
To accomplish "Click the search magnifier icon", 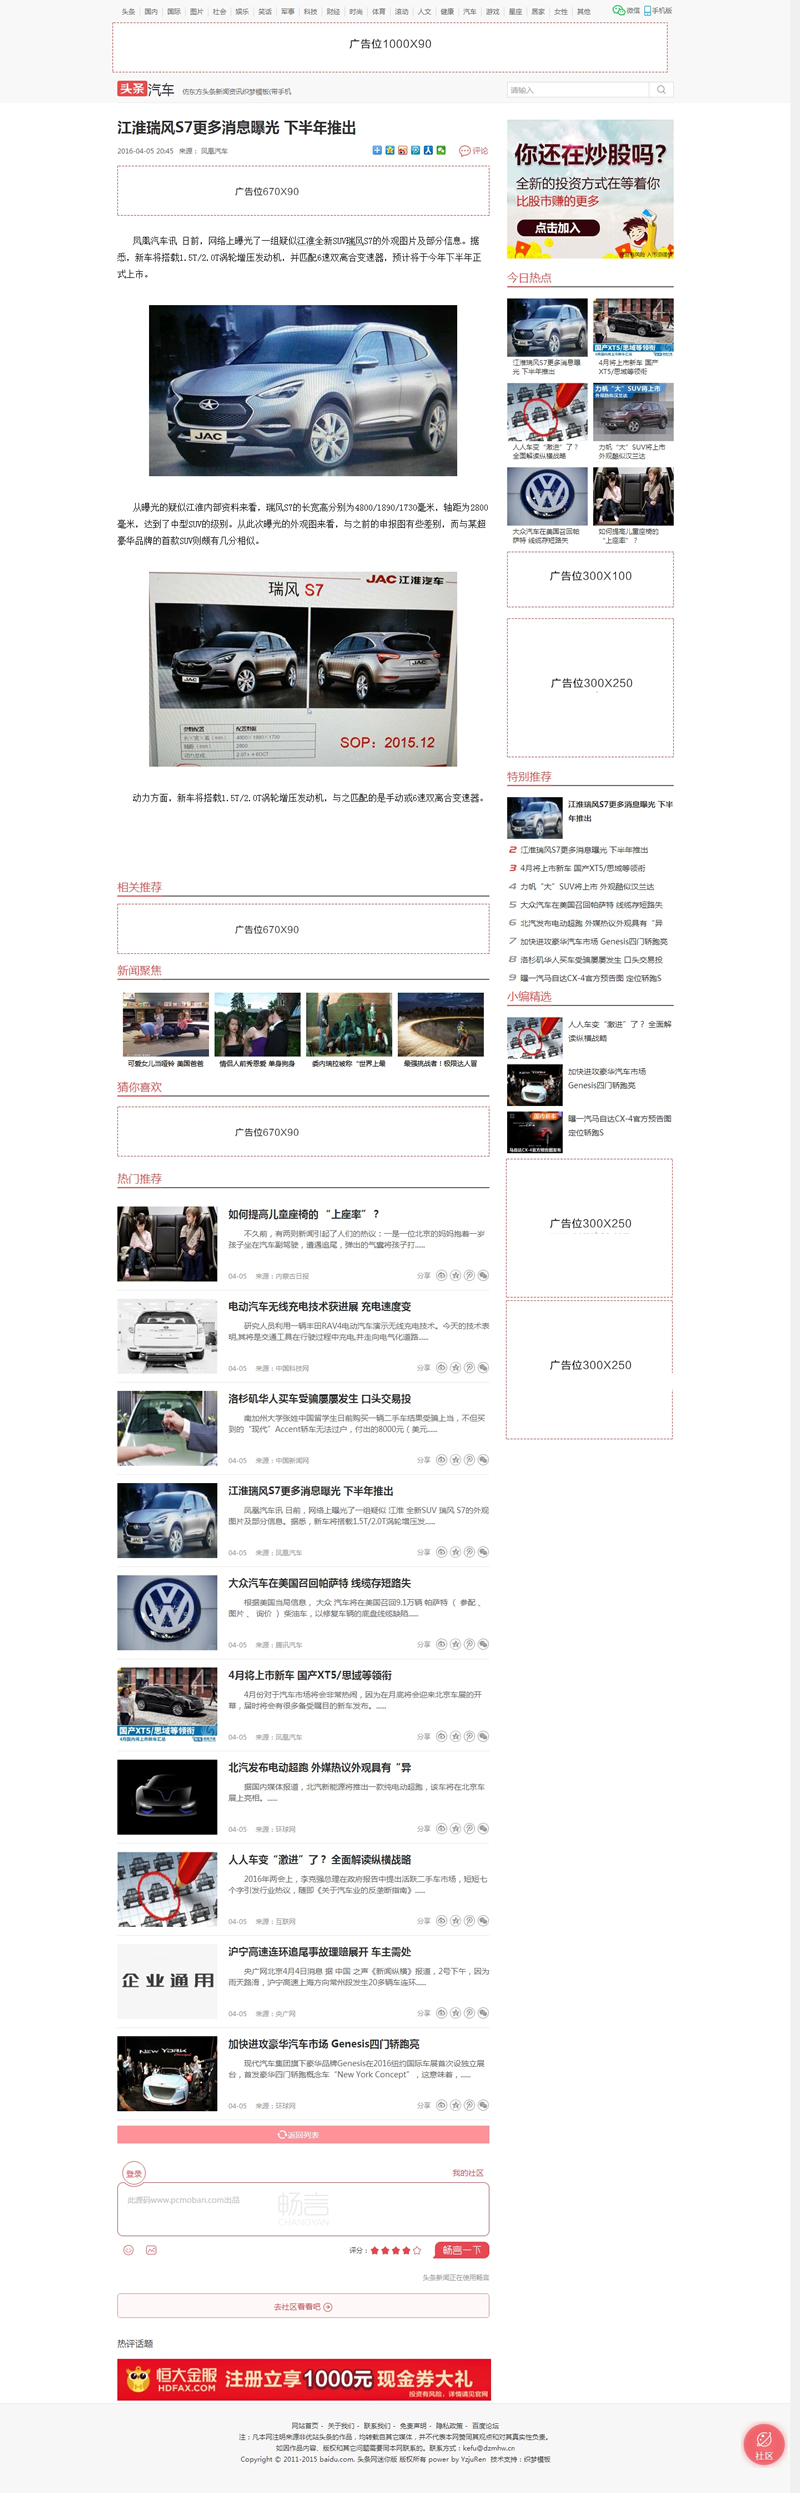I will pos(661,90).
